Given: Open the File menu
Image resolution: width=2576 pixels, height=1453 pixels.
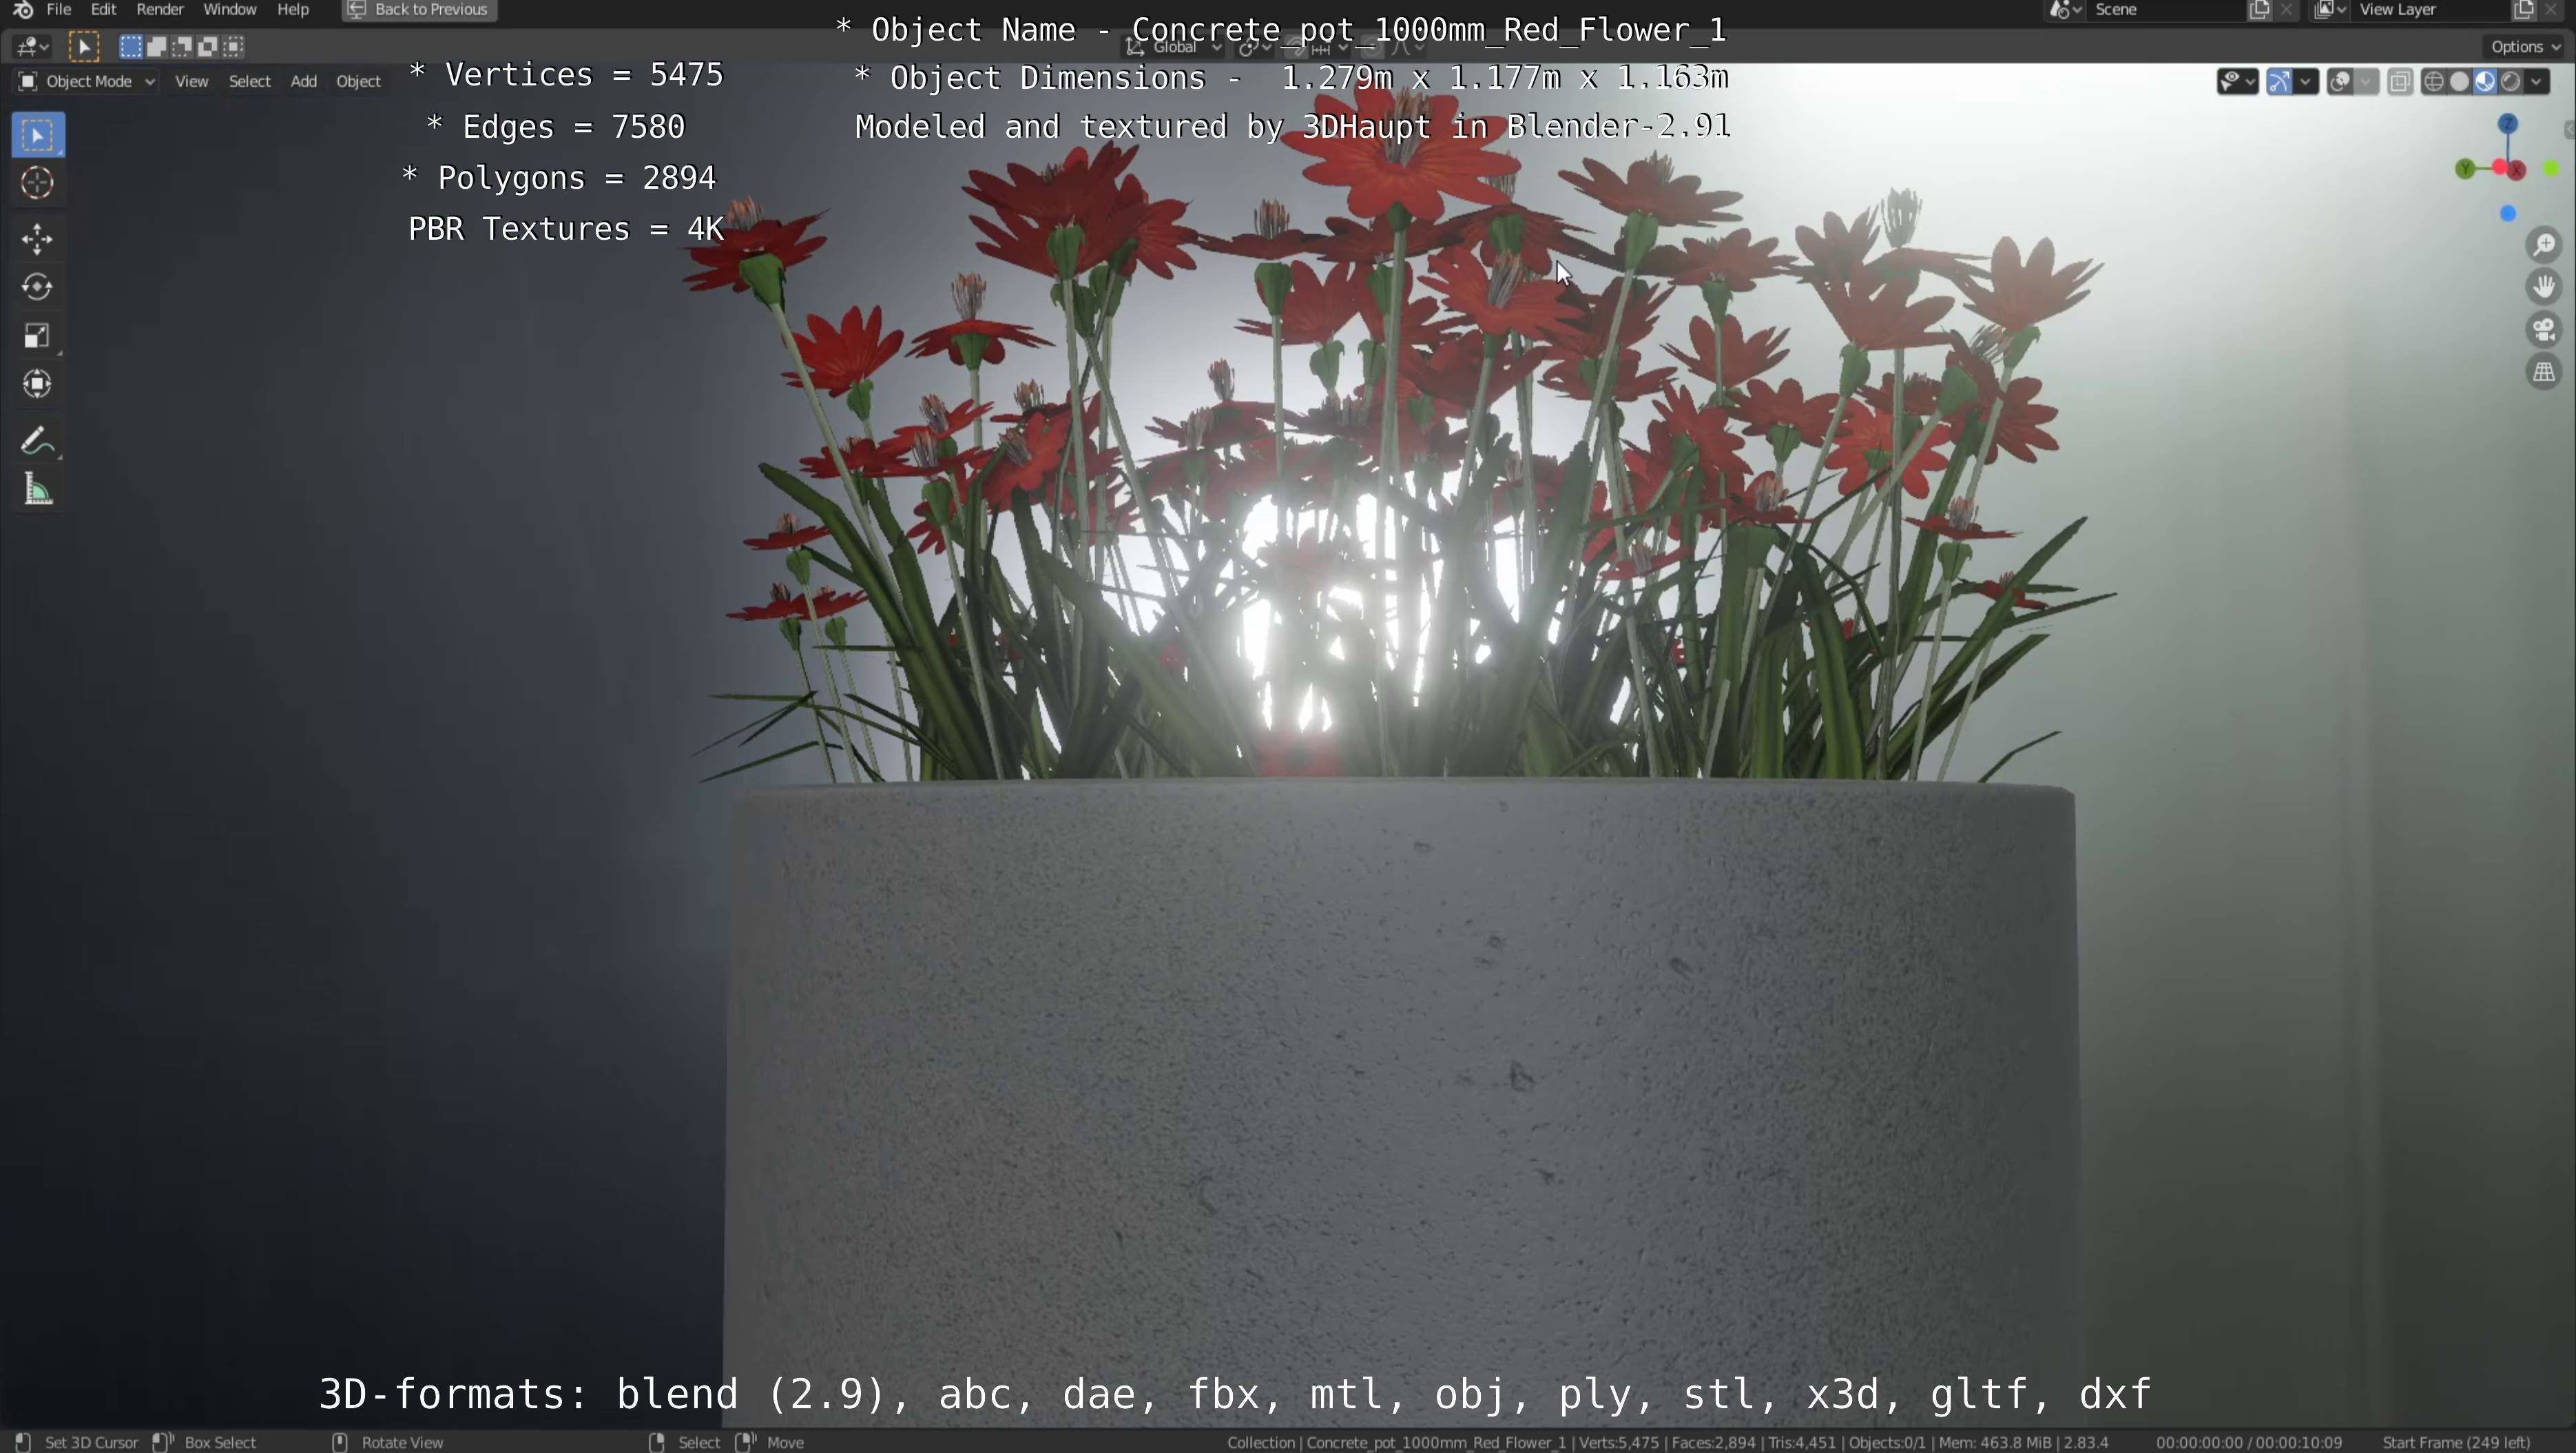Looking at the screenshot, I should (x=59, y=10).
